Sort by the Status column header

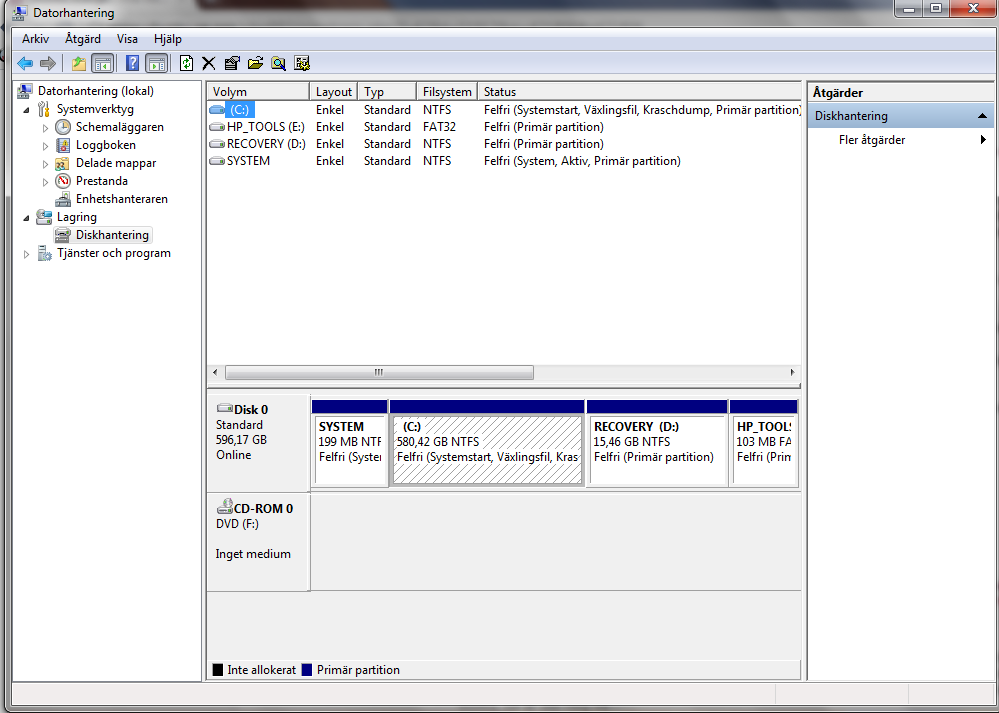pos(639,92)
